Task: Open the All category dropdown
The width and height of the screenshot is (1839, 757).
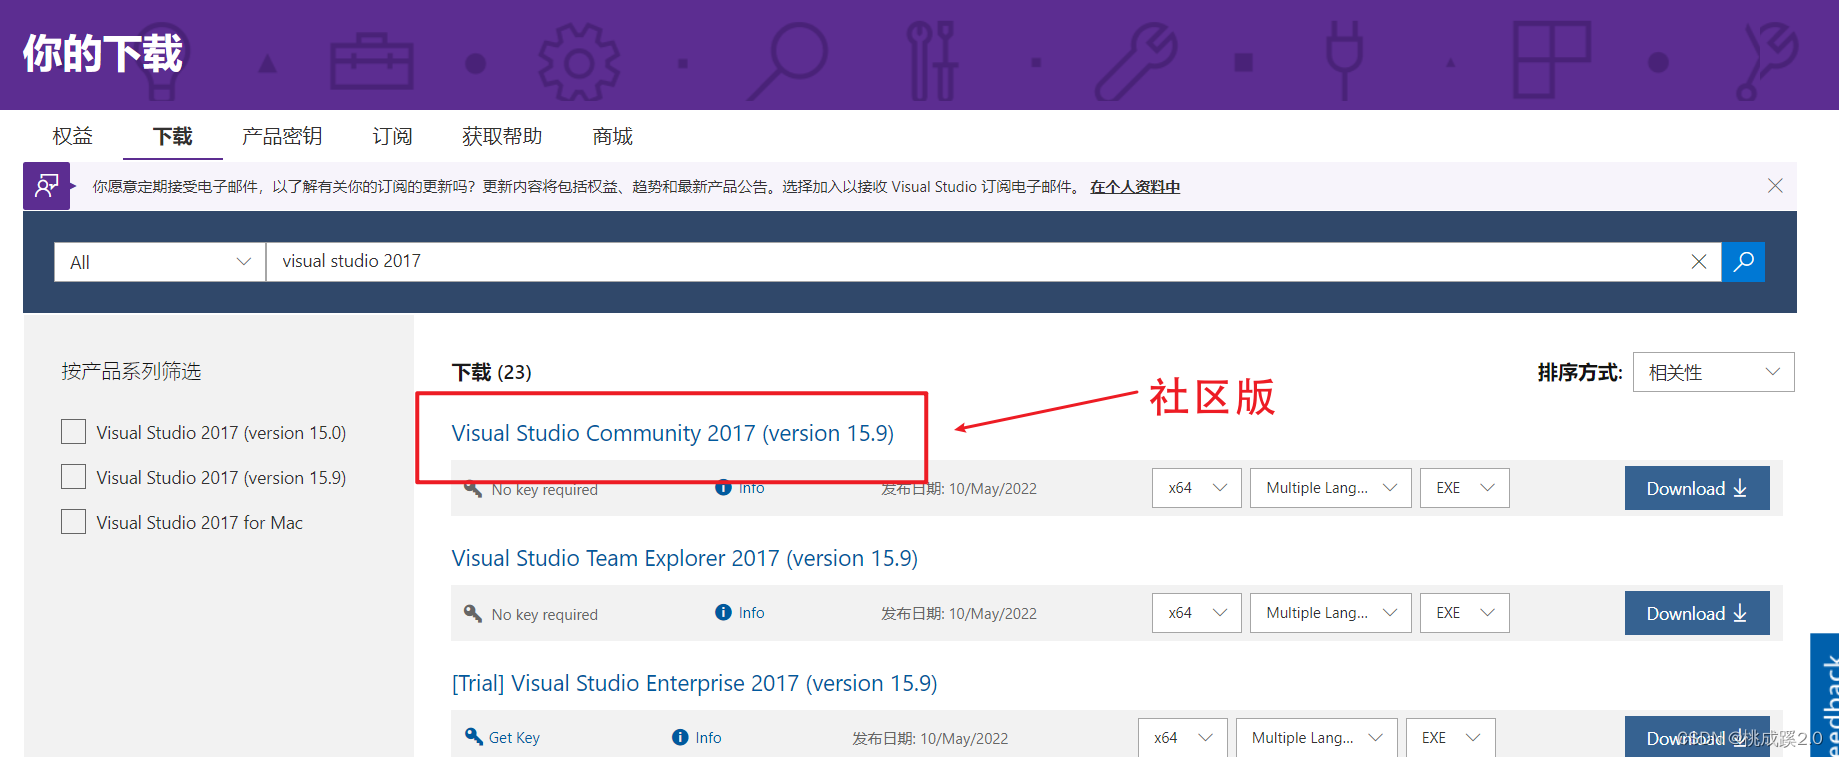Action: click(160, 262)
